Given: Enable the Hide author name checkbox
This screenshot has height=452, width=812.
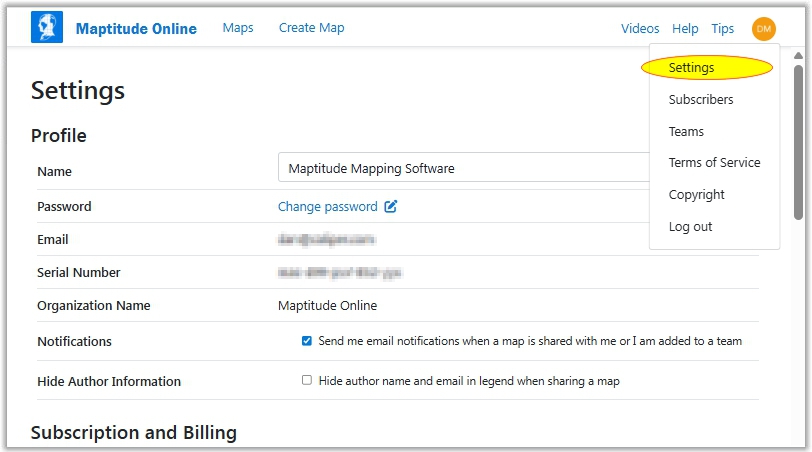Looking at the screenshot, I should pyautogui.click(x=307, y=381).
